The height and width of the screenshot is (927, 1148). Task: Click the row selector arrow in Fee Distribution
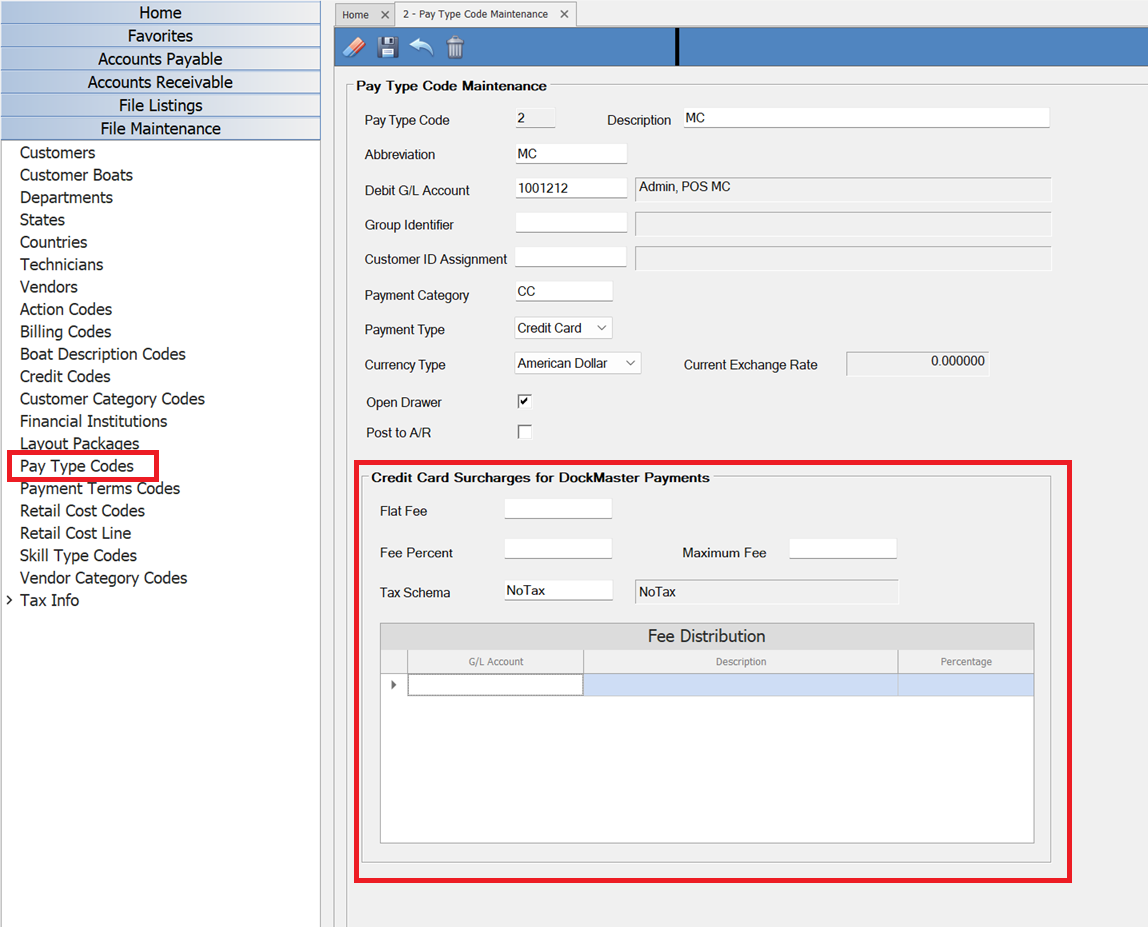pyautogui.click(x=394, y=685)
